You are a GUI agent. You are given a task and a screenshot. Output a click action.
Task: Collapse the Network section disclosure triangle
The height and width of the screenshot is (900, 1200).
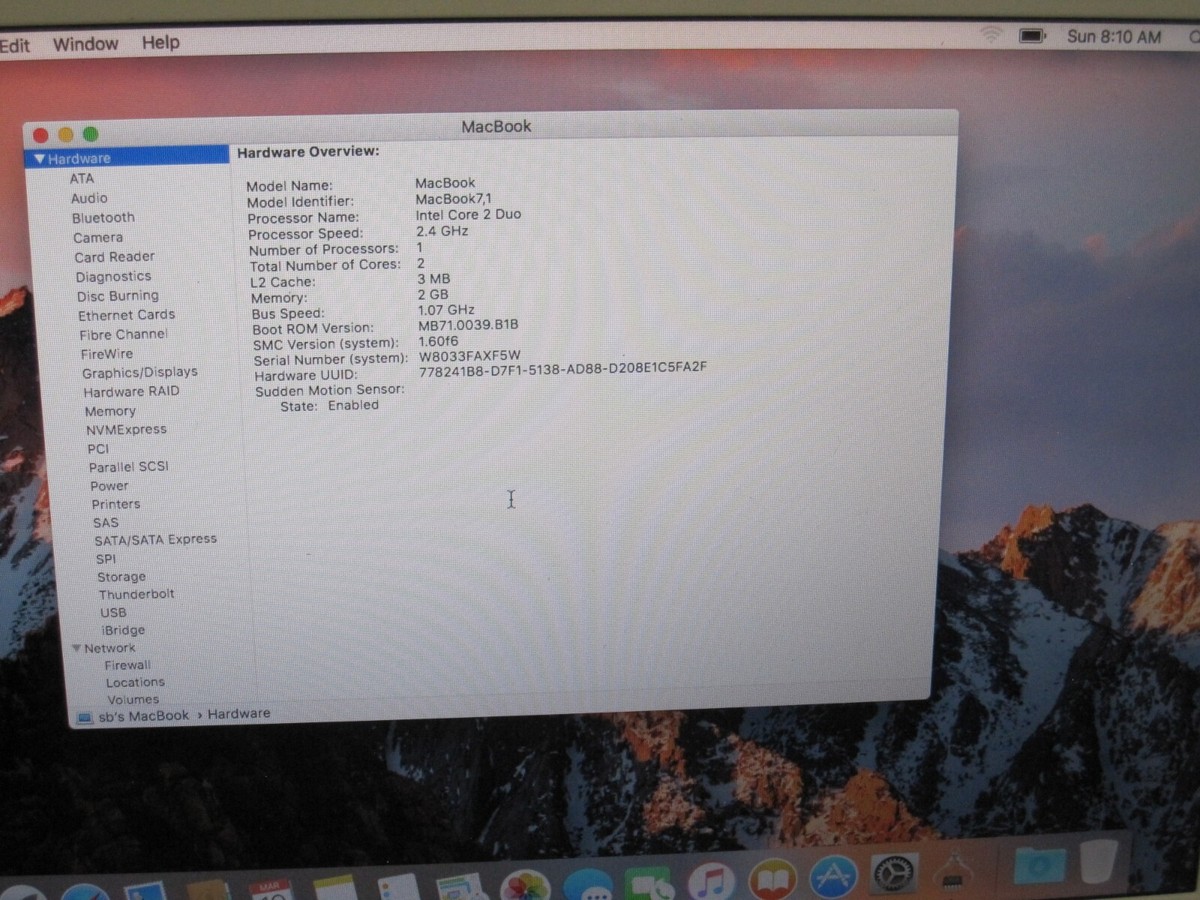[77, 647]
